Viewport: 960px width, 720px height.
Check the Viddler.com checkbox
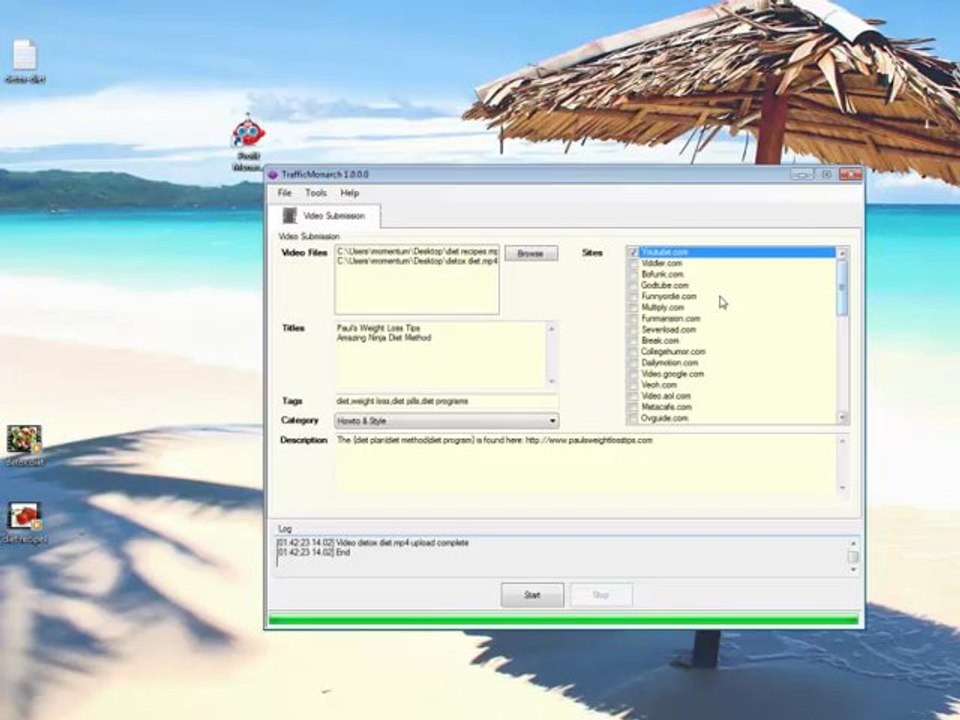632,263
